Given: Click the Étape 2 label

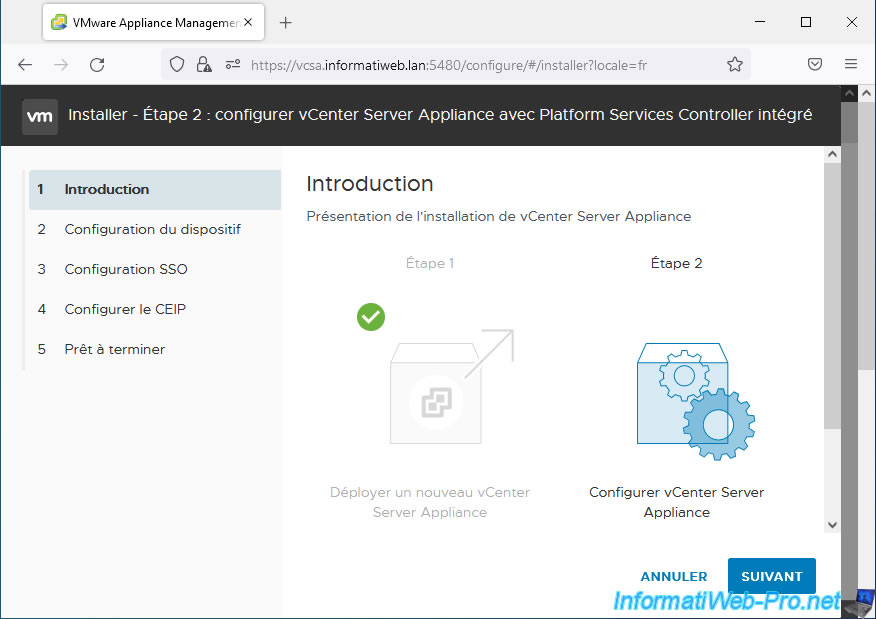Looking at the screenshot, I should coord(676,263).
